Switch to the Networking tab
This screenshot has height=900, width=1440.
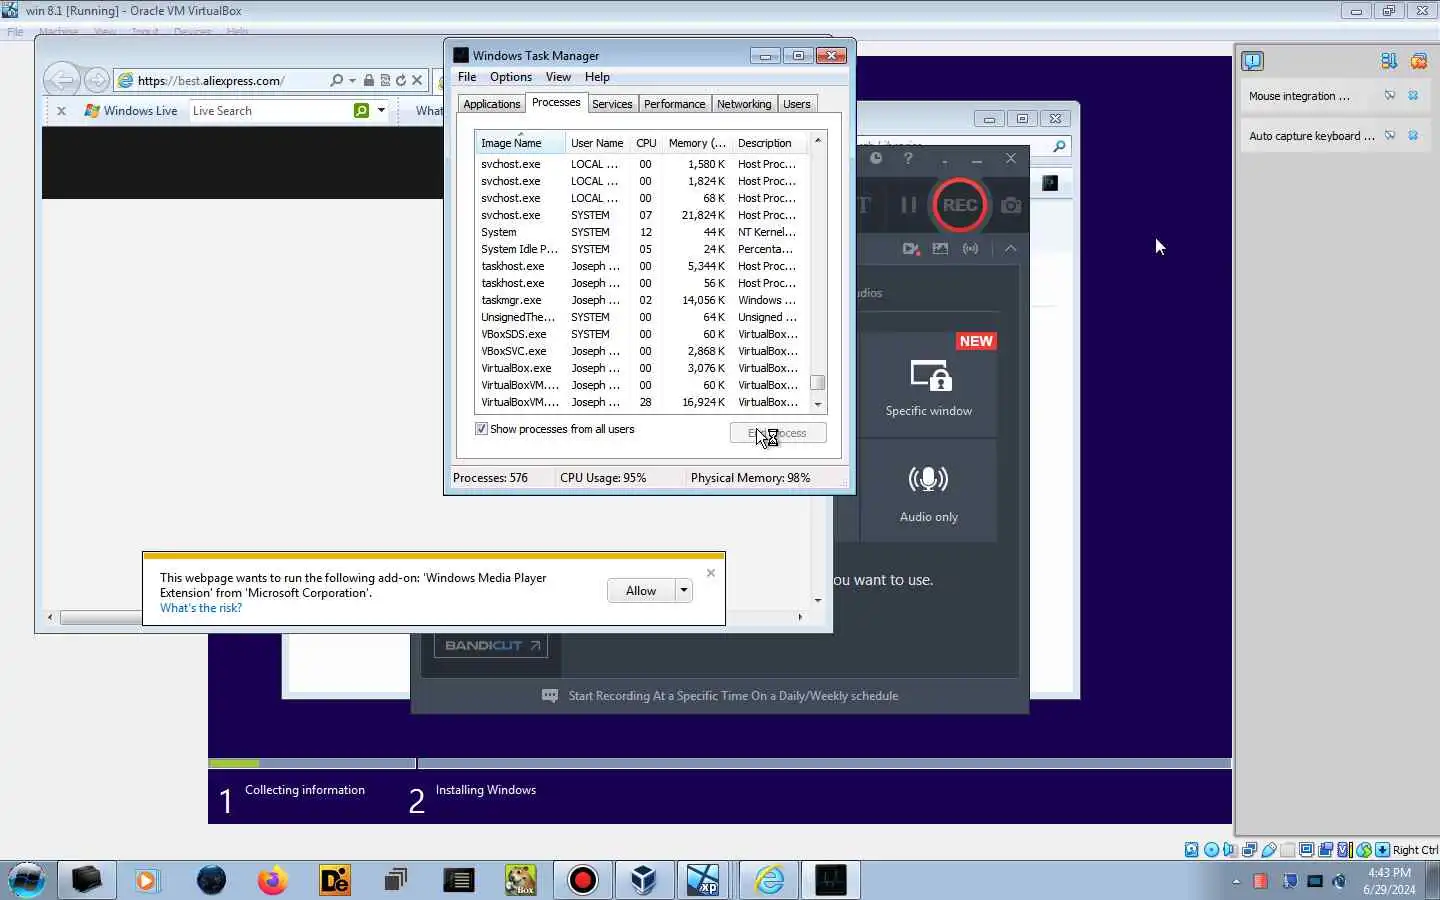(744, 104)
